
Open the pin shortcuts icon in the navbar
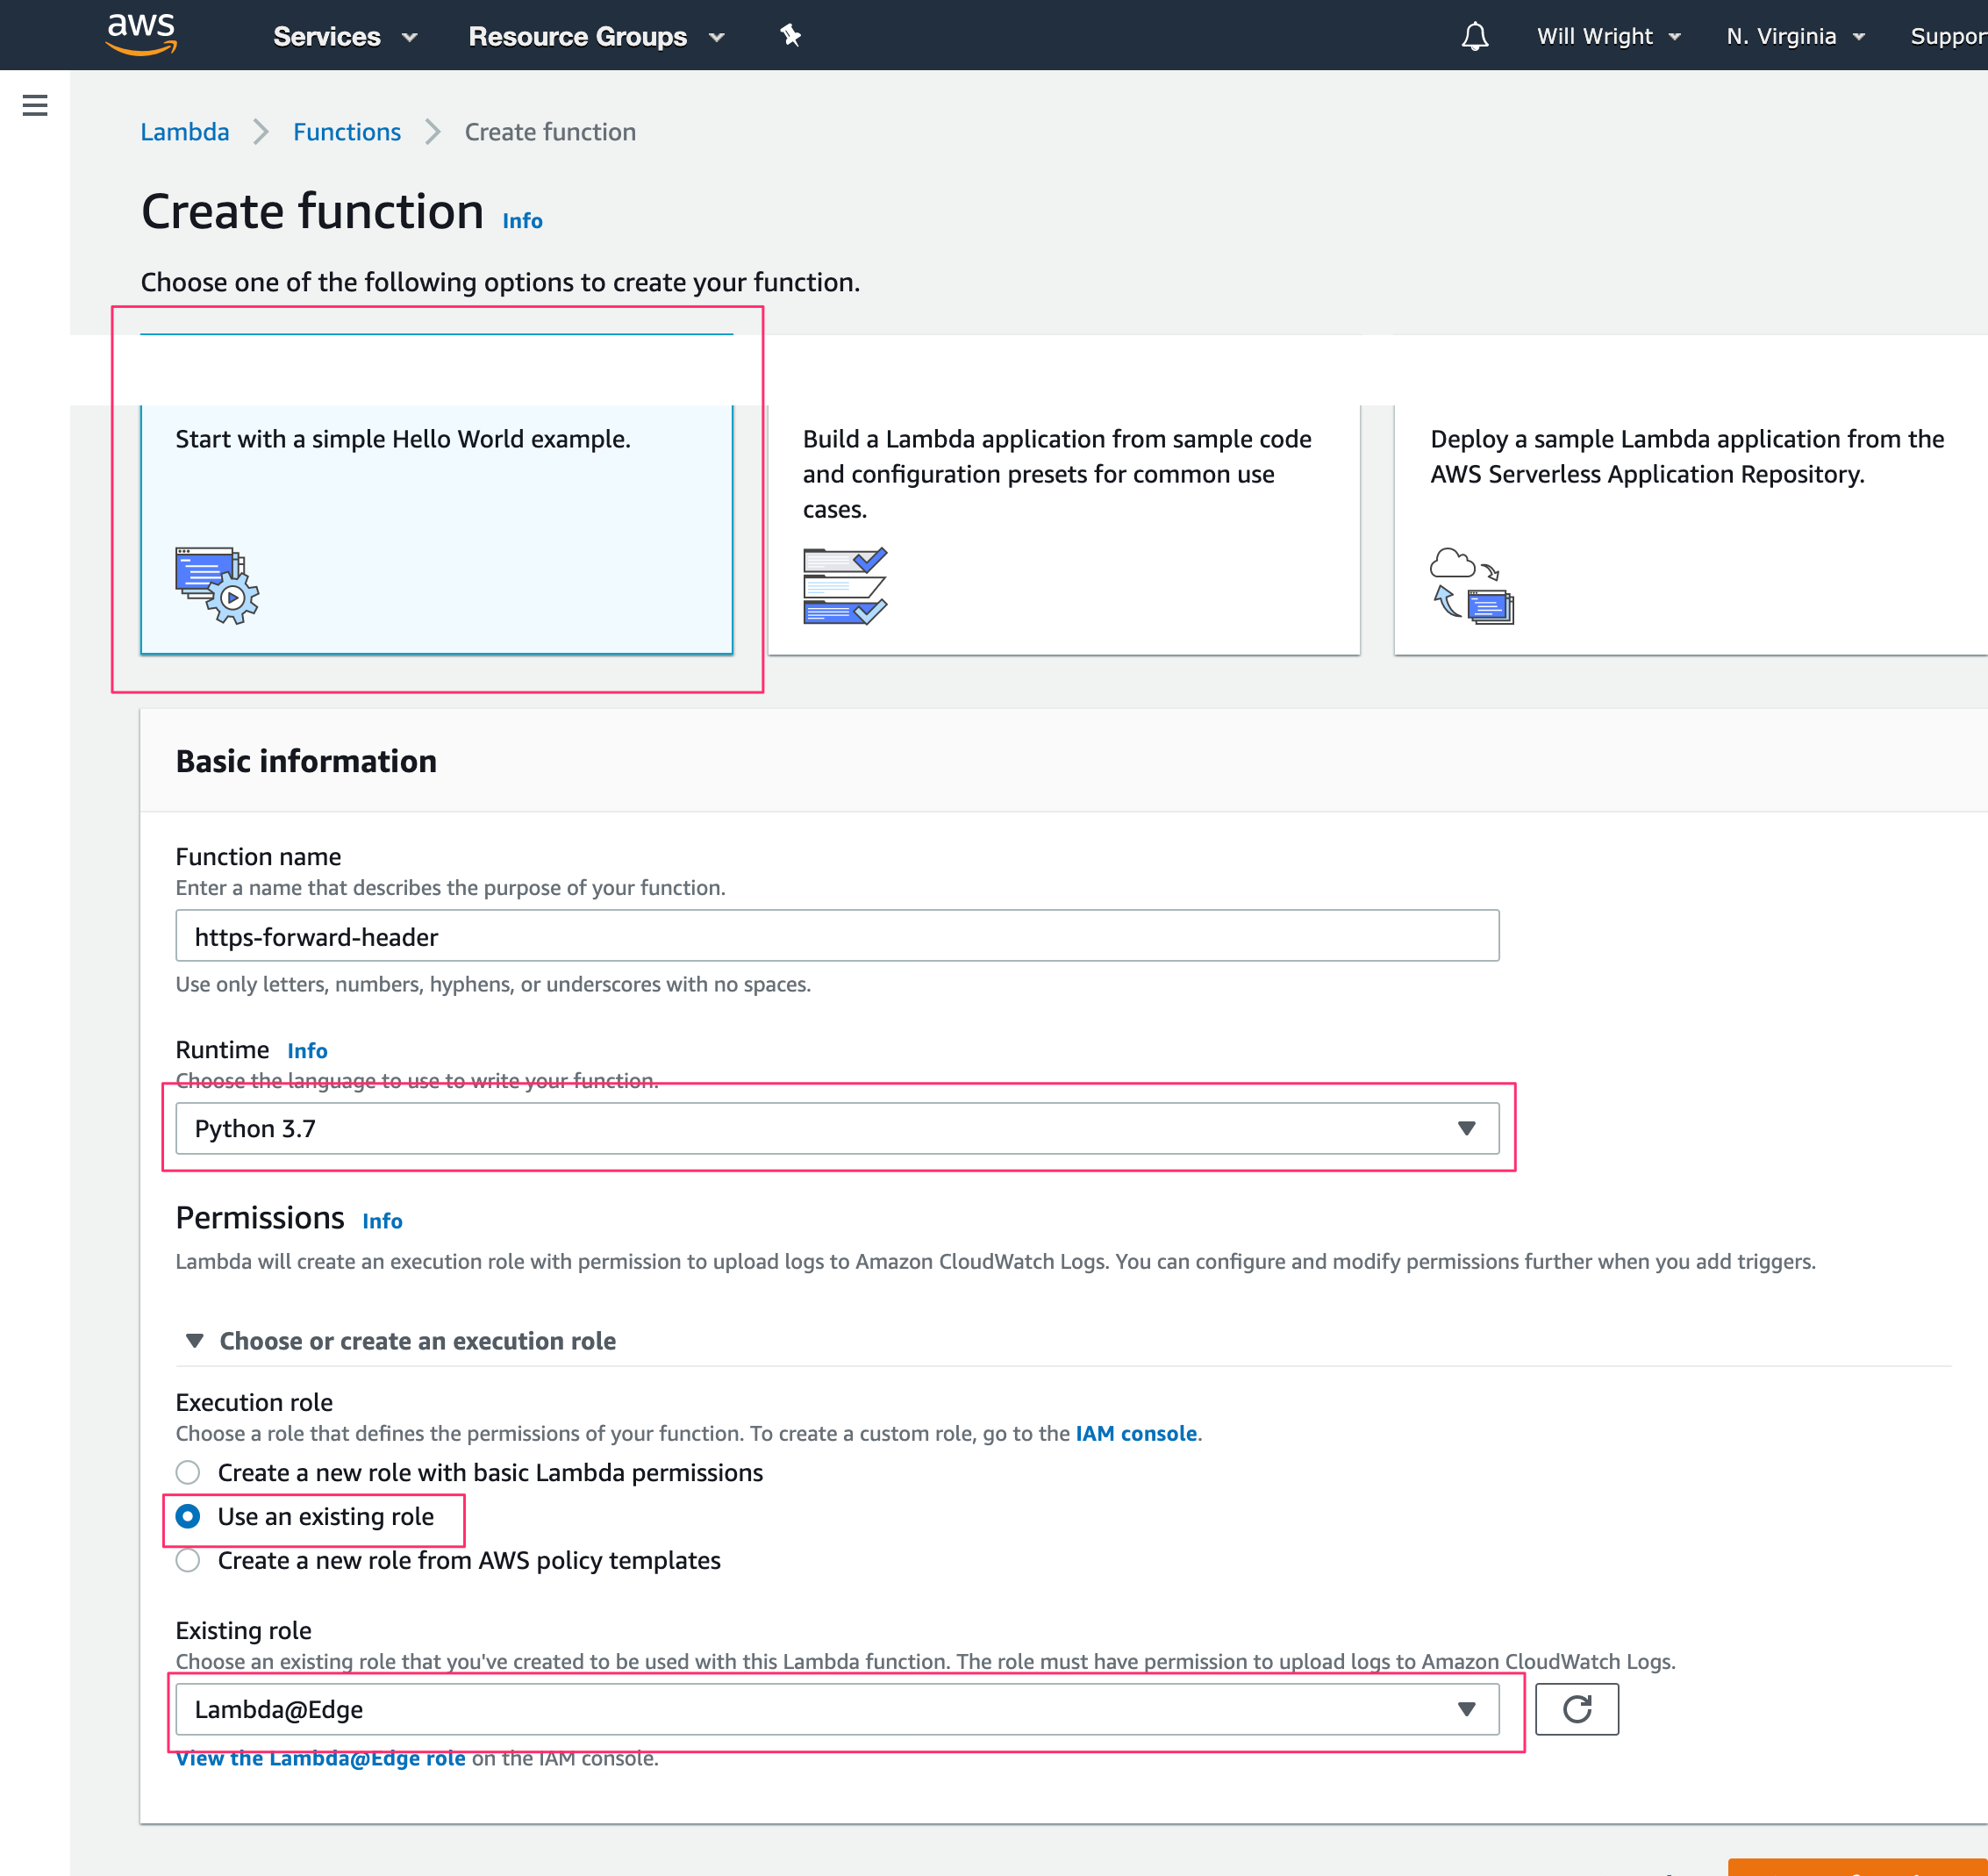(790, 36)
